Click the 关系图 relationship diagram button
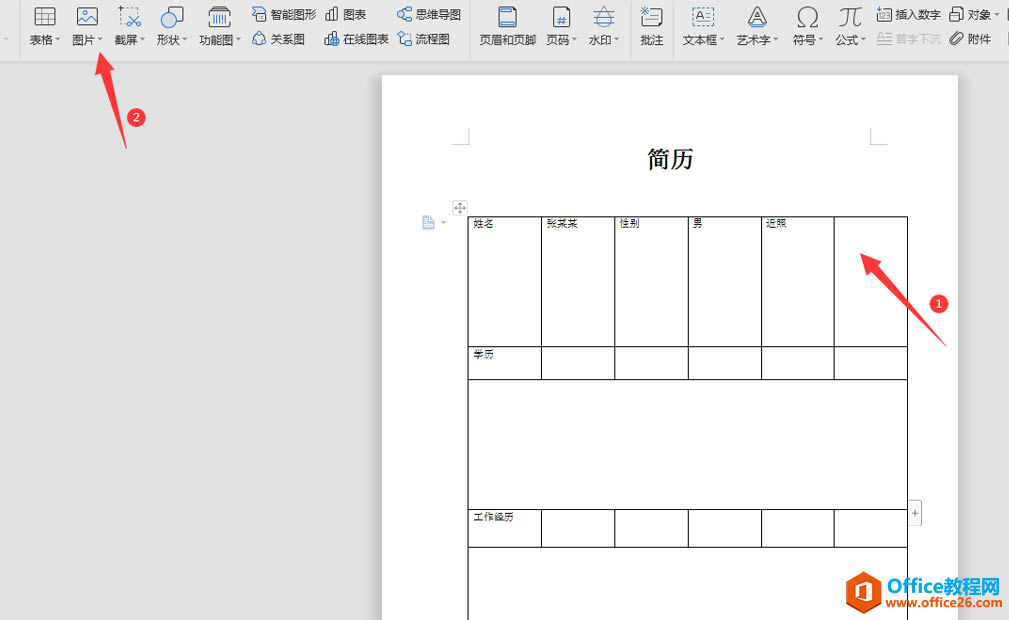1009x620 pixels. 278,39
